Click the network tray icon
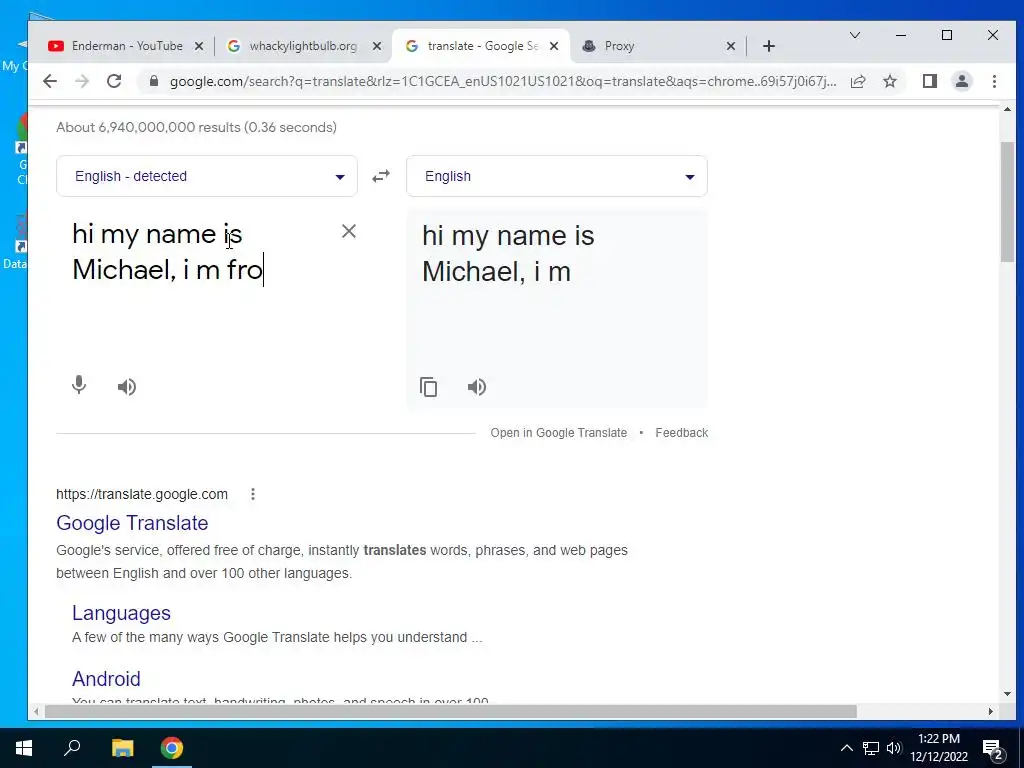This screenshot has height=768, width=1024. pos(871,748)
